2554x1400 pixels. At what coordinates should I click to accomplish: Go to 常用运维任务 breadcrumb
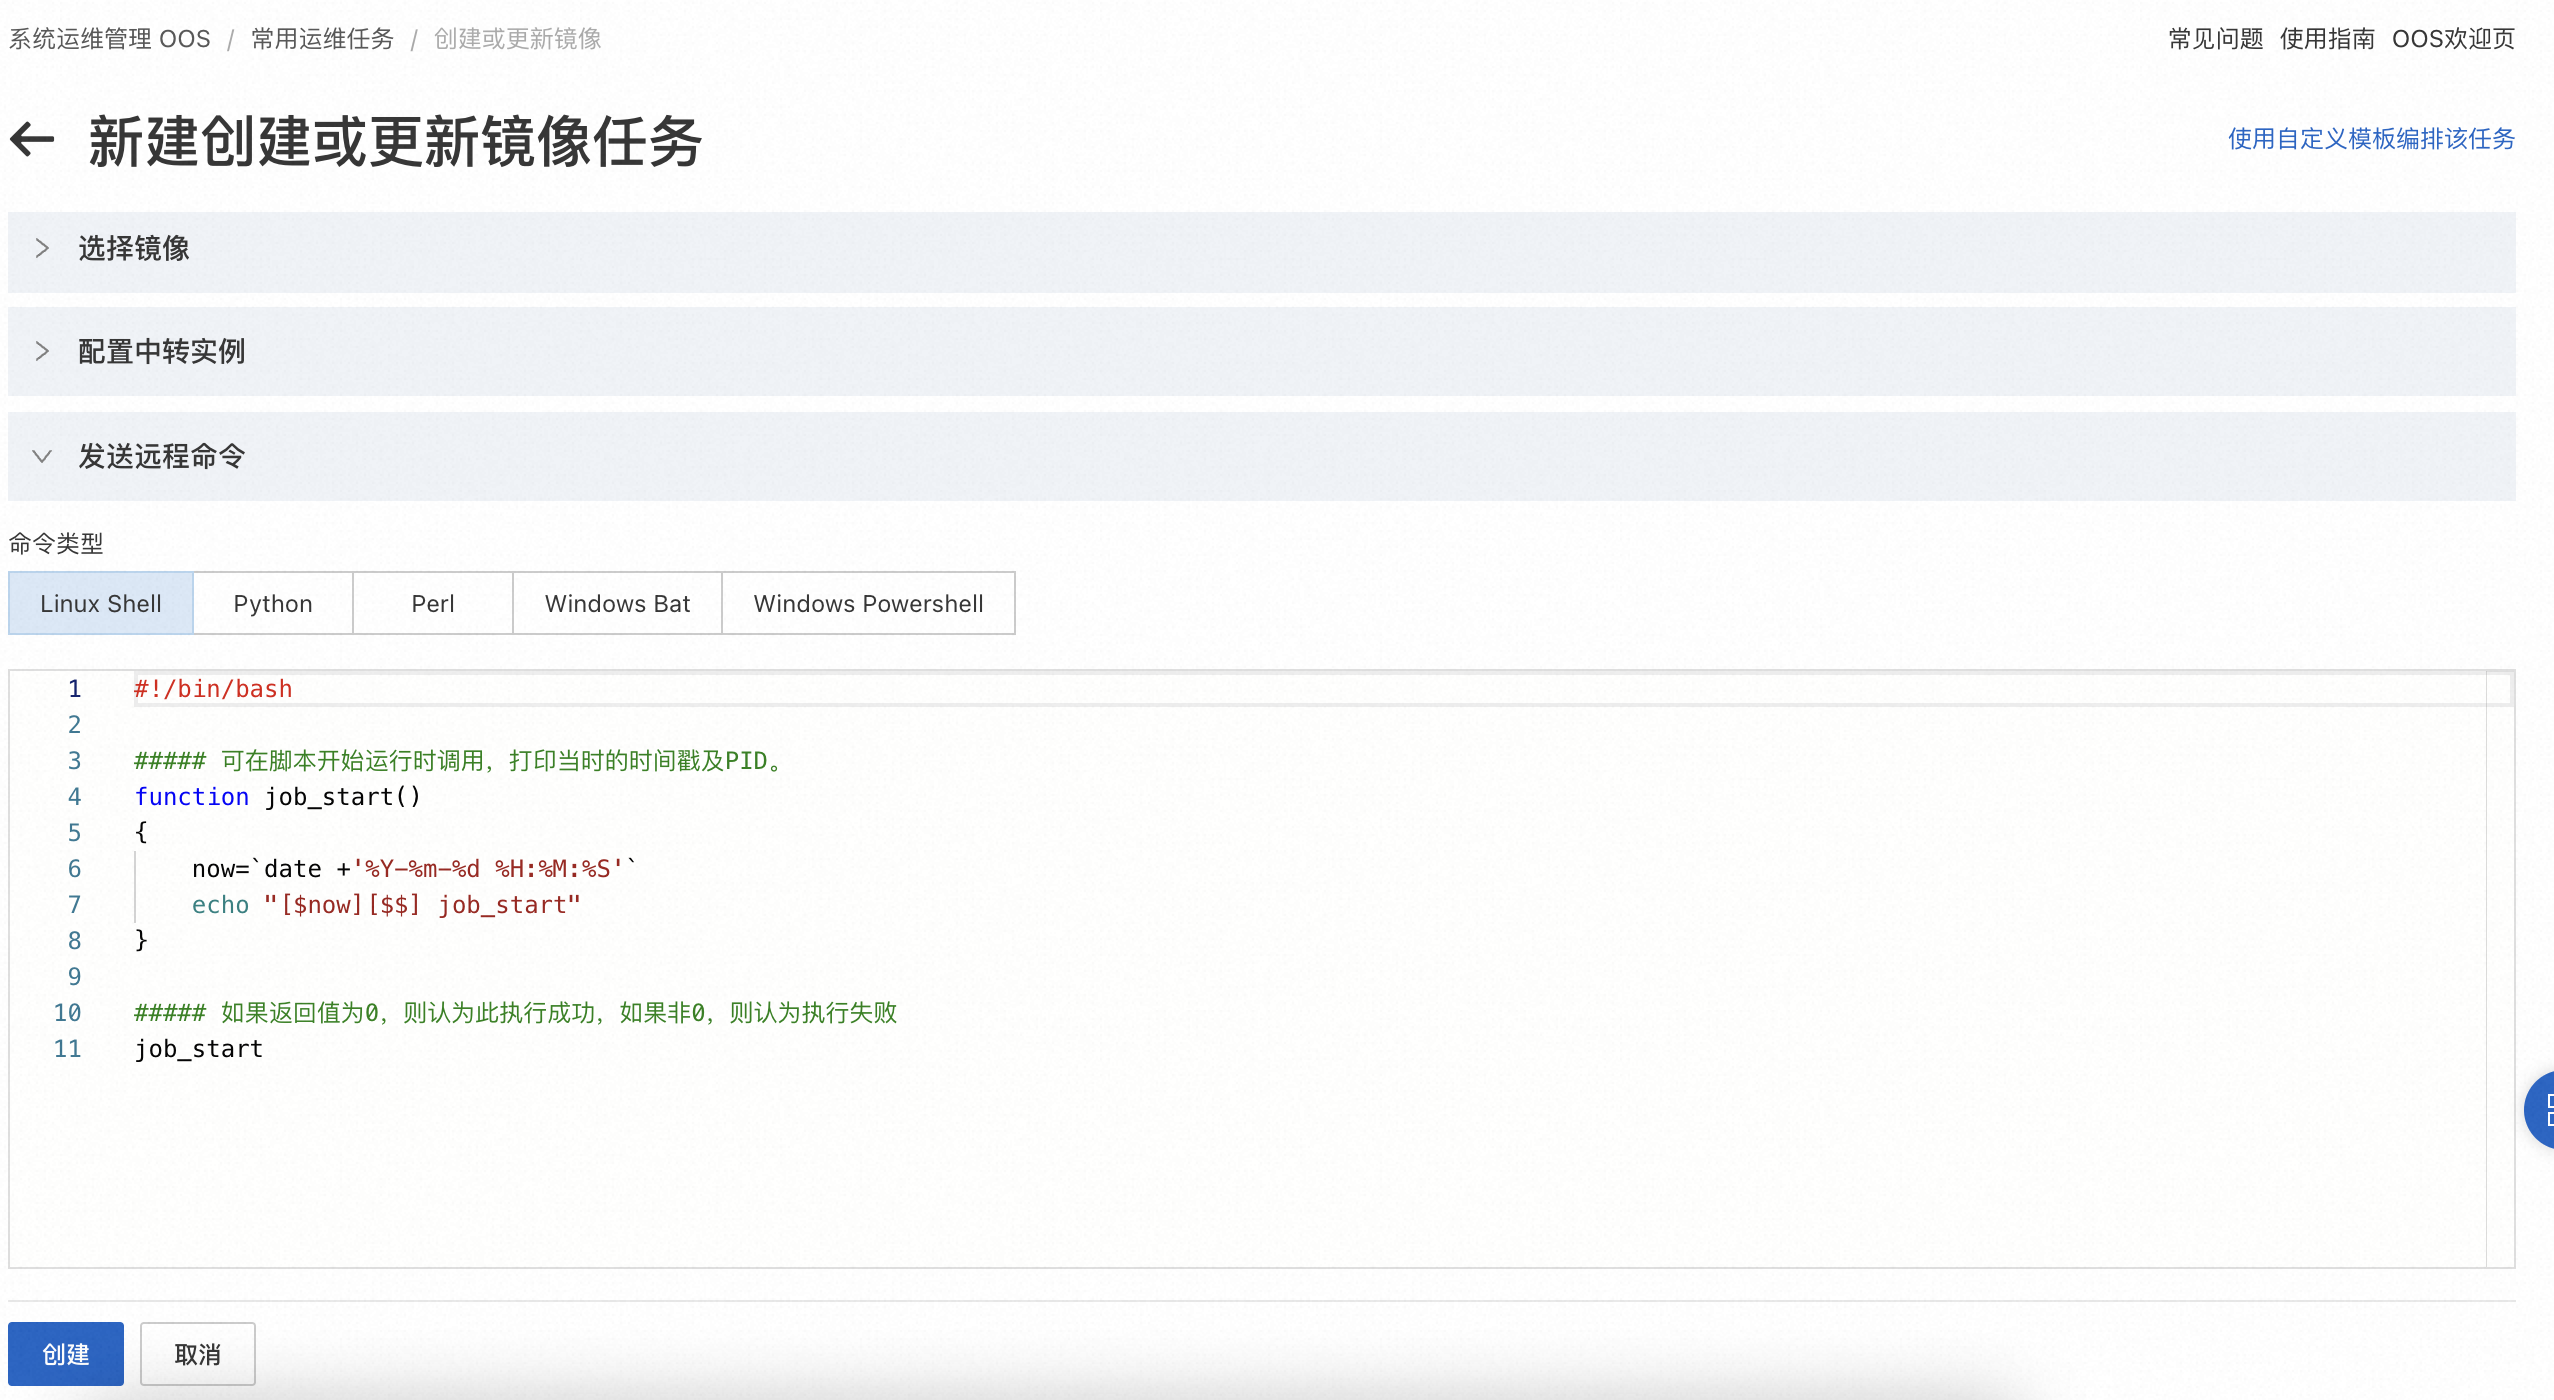click(x=322, y=39)
